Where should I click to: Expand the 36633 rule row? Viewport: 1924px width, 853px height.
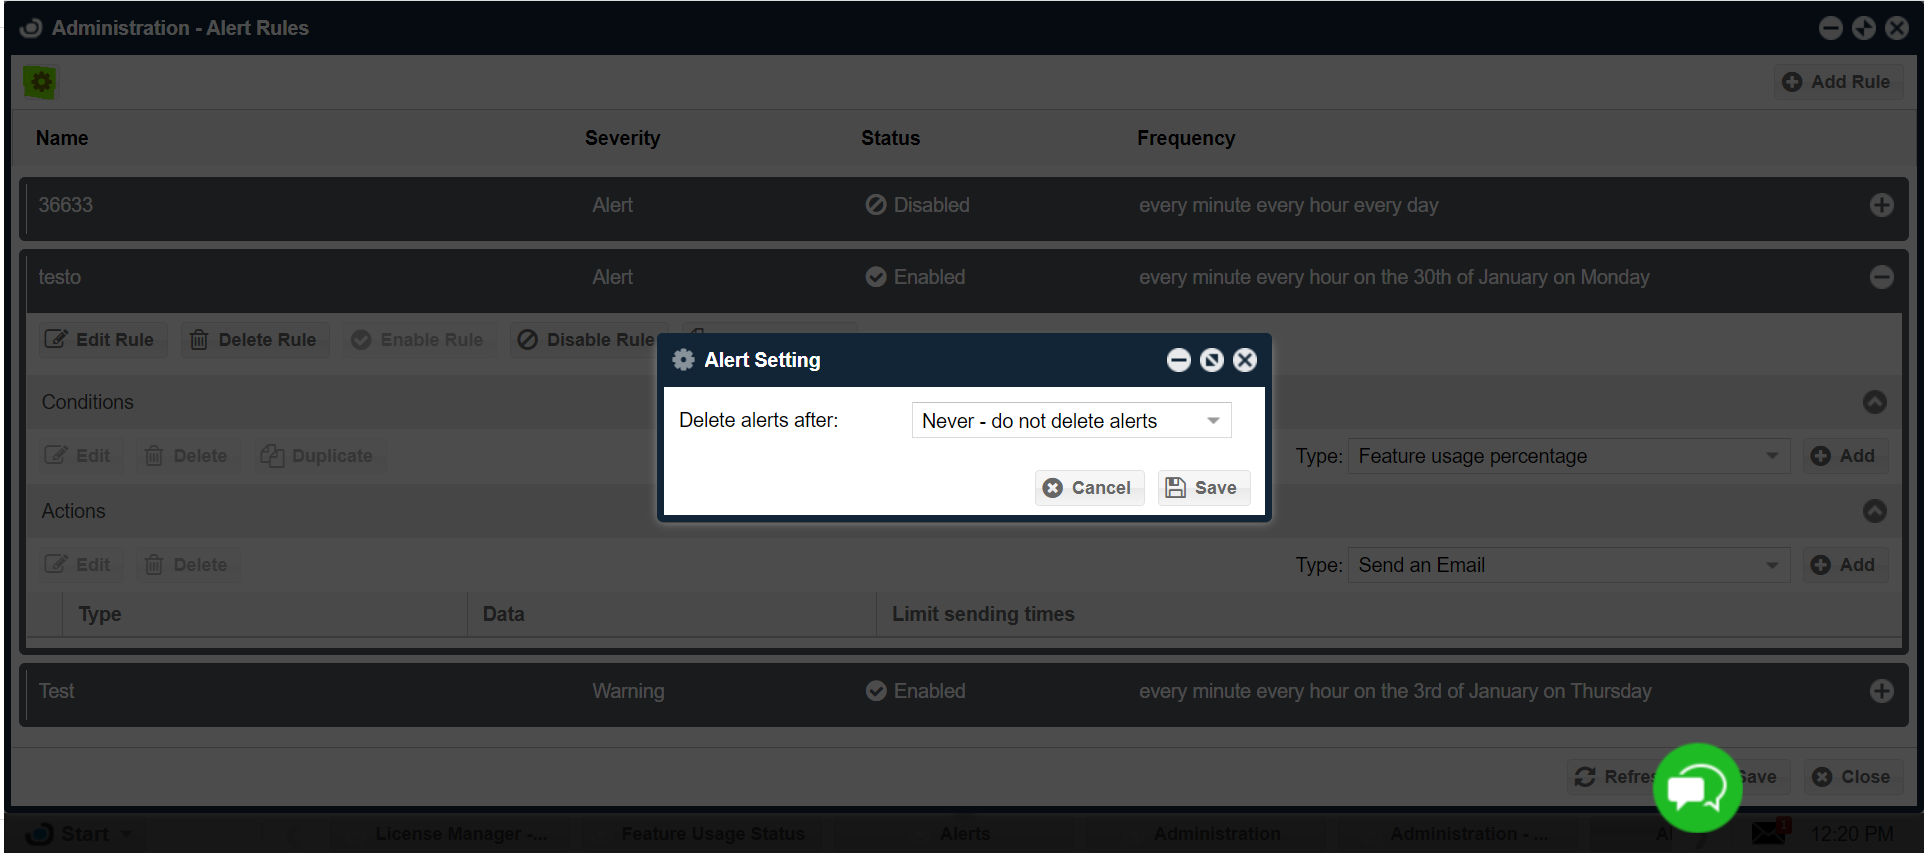click(1881, 205)
